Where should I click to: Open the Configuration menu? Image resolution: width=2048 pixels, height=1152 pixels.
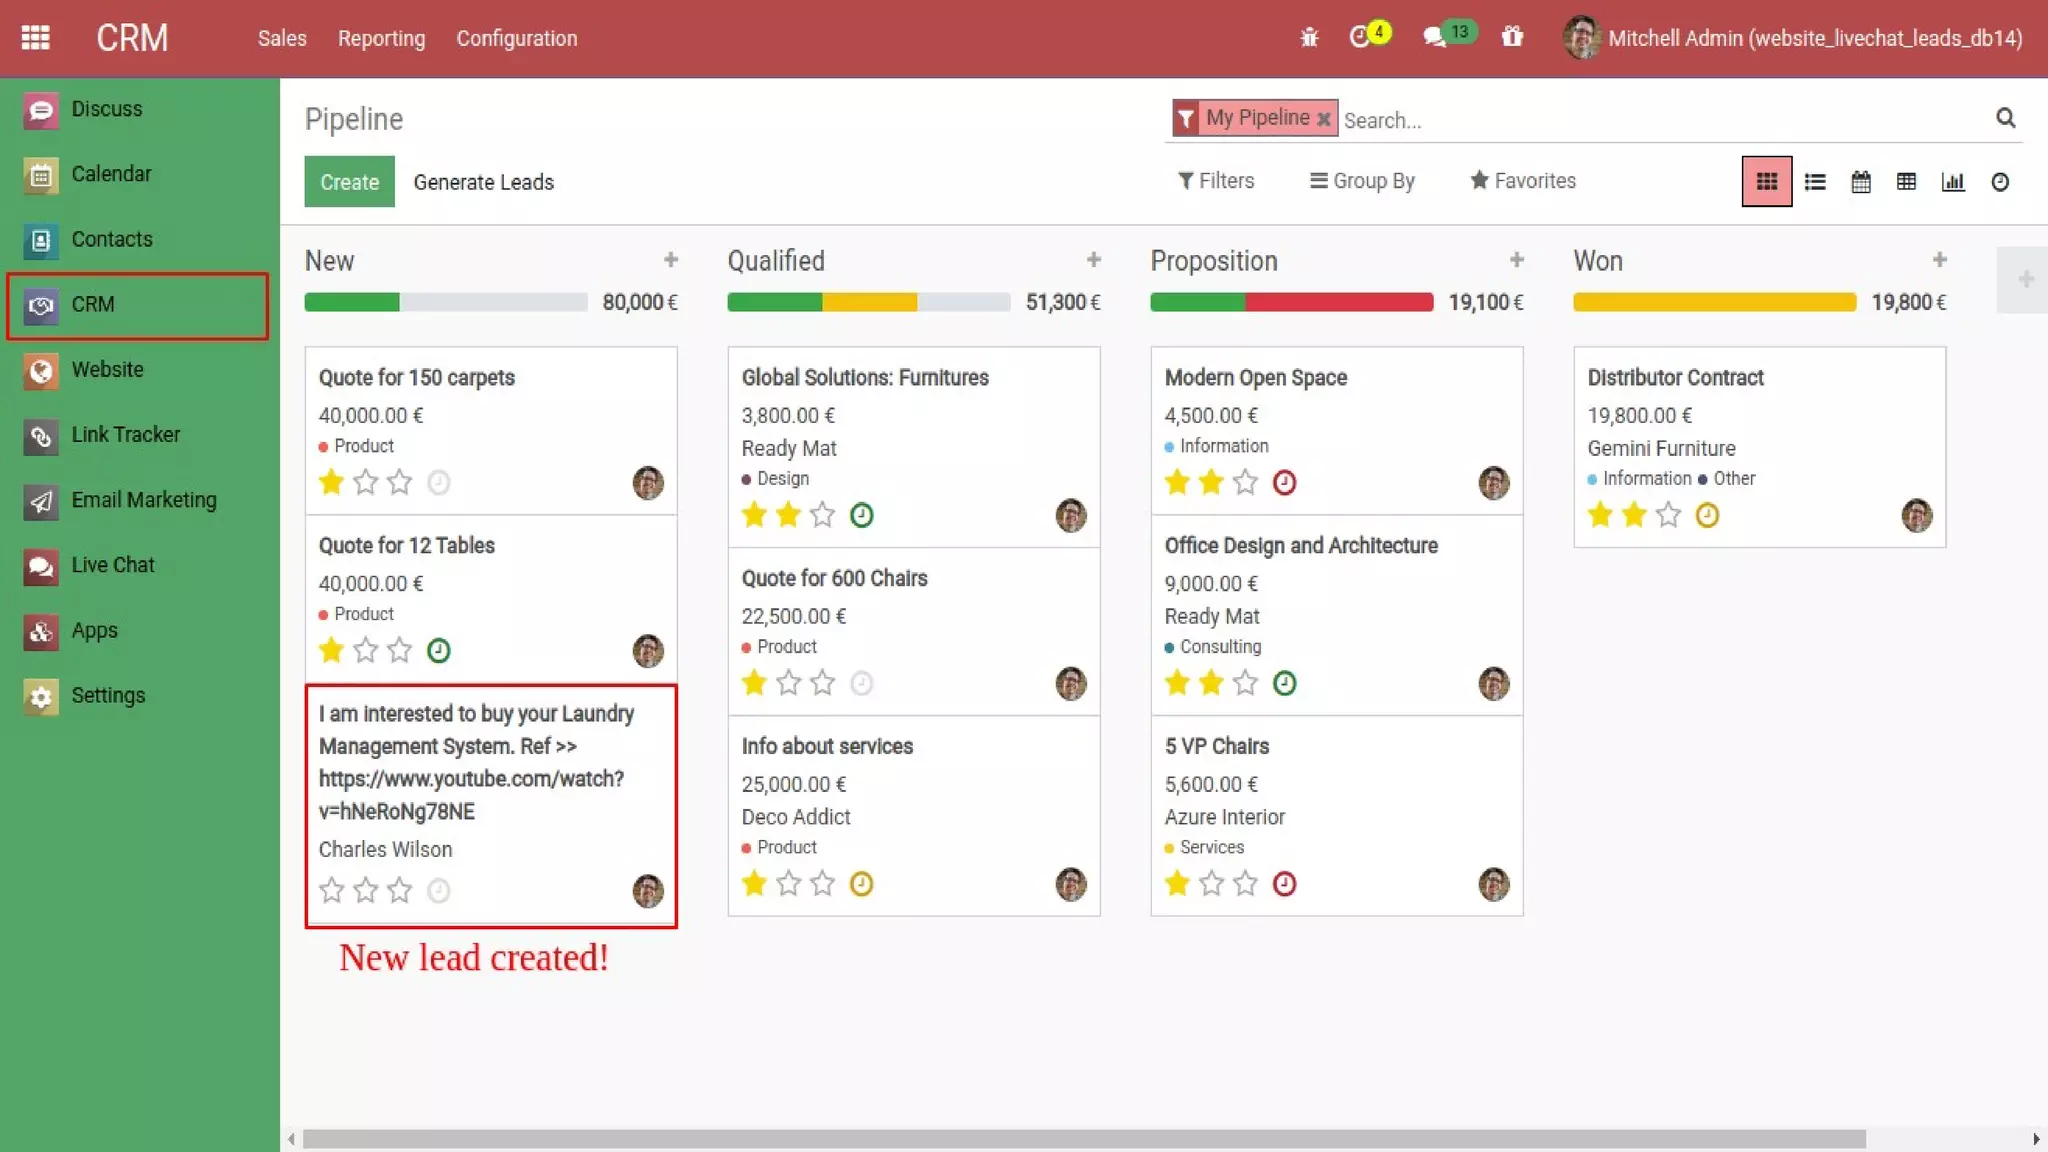coord(517,38)
